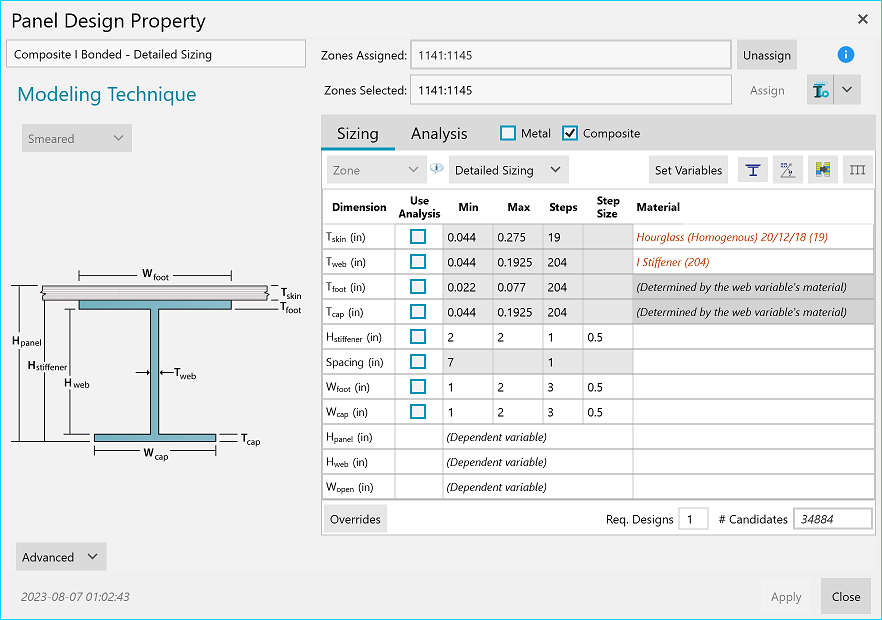Click the ply angle percentage toolbar icon
This screenshot has height=620, width=882.
pos(788,170)
